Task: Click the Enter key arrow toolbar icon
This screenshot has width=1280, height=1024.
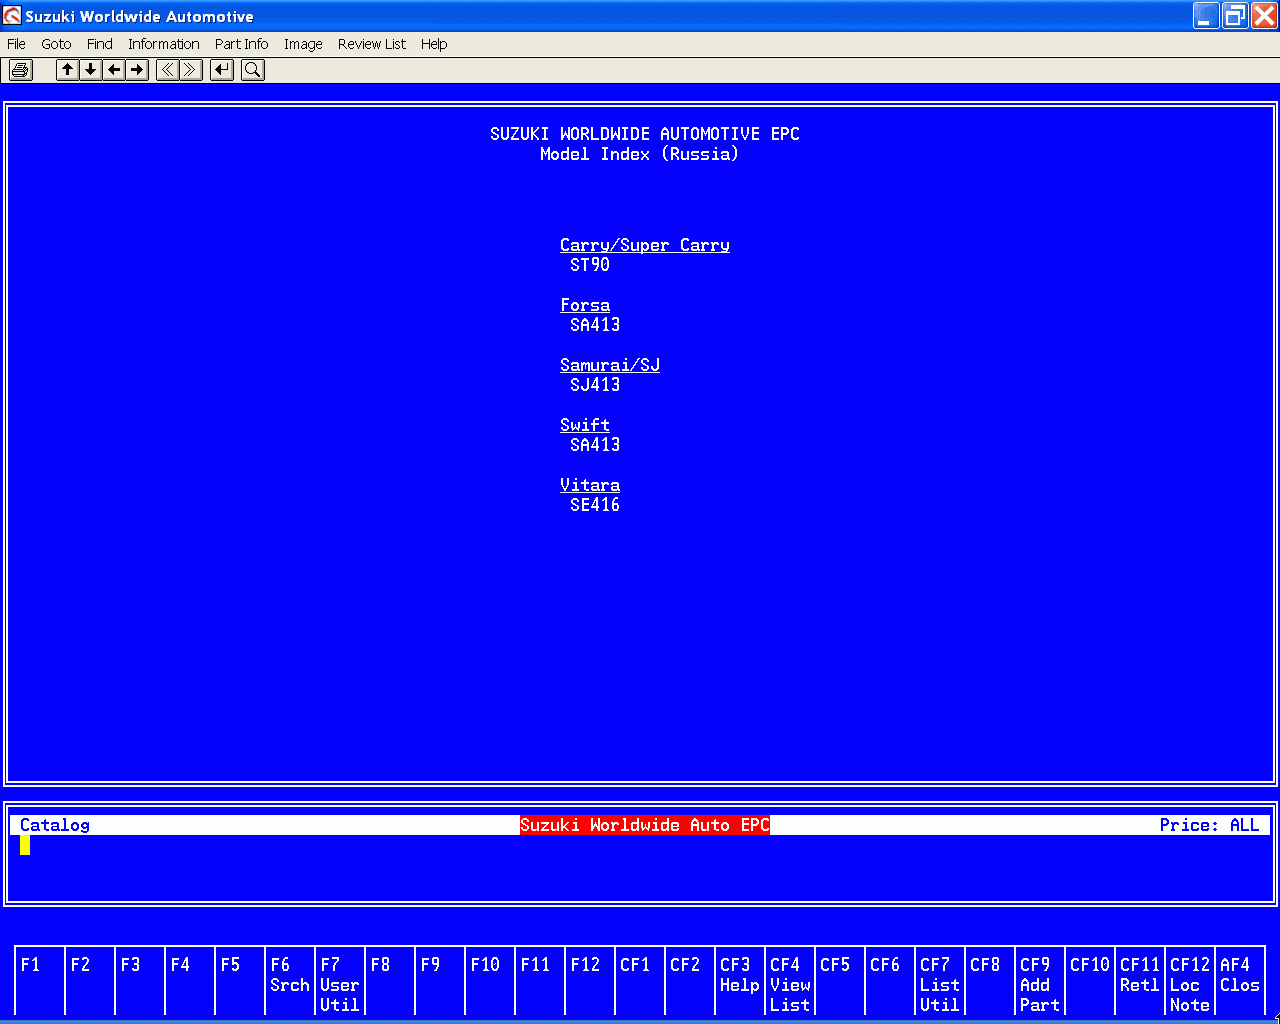Action: [x=222, y=70]
